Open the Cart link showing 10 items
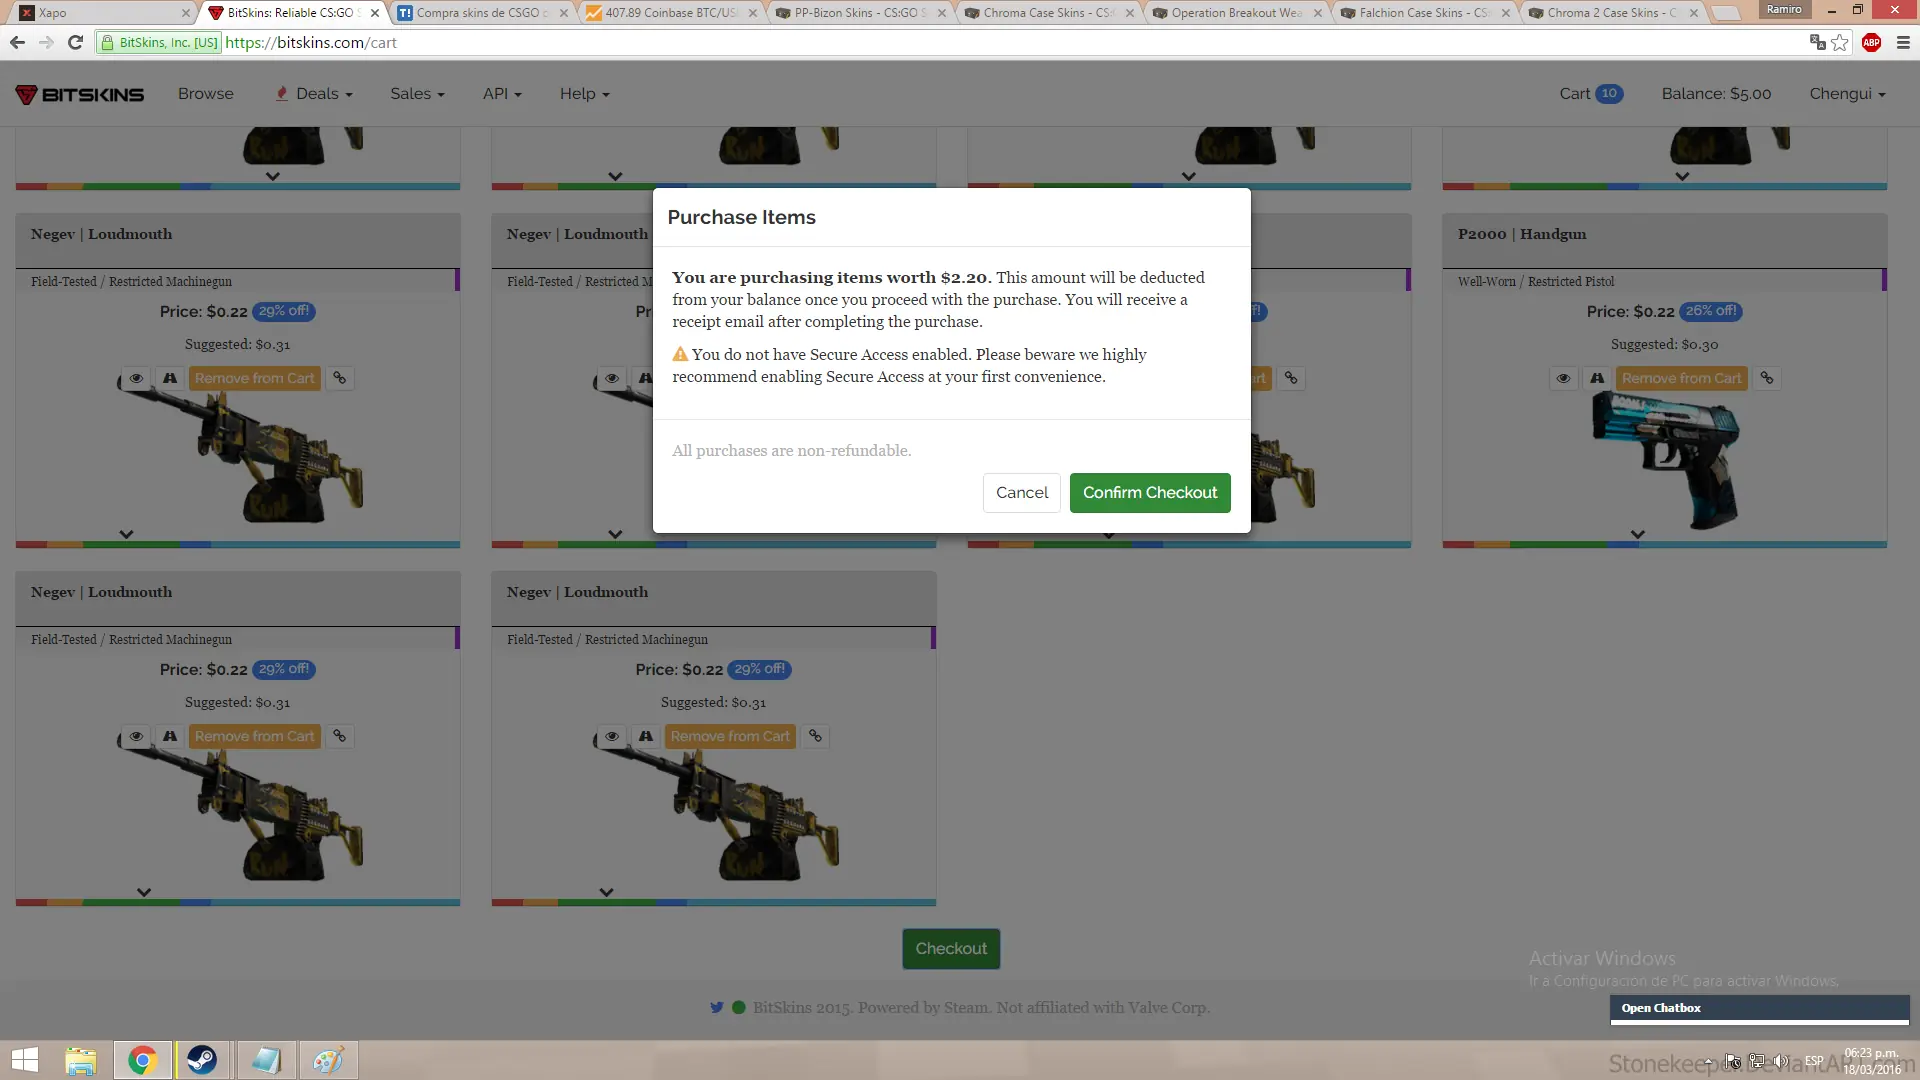 click(x=1591, y=94)
